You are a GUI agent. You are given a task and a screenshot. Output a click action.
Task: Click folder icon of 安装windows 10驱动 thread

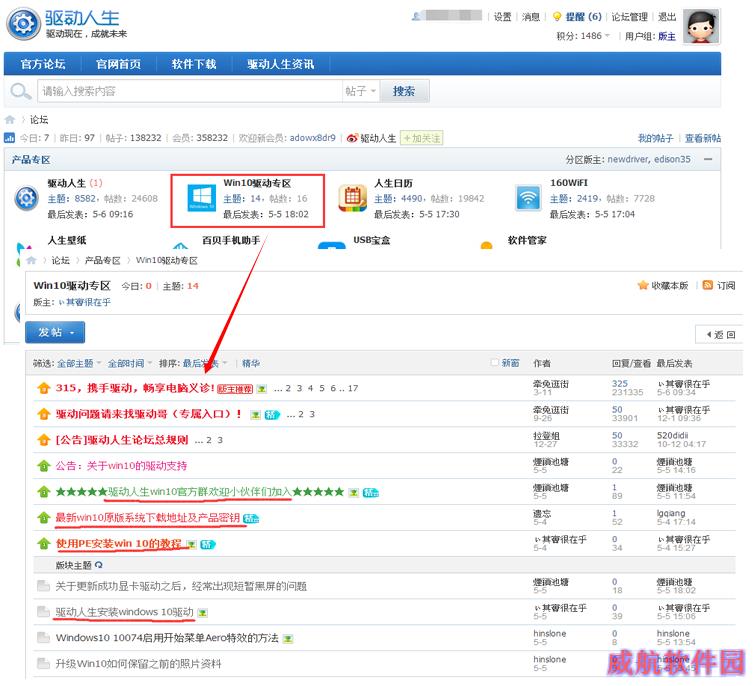pos(43,612)
